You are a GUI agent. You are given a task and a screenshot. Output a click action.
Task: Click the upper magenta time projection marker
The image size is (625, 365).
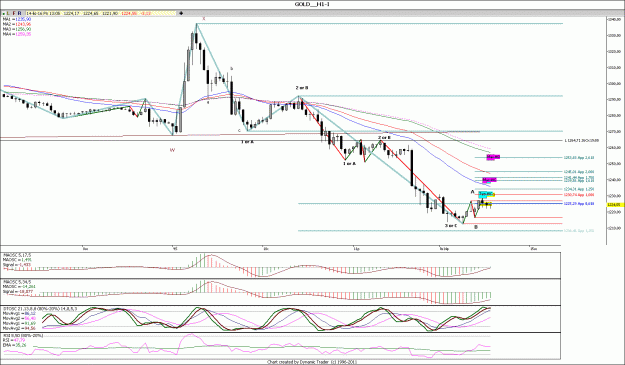tap(493, 157)
